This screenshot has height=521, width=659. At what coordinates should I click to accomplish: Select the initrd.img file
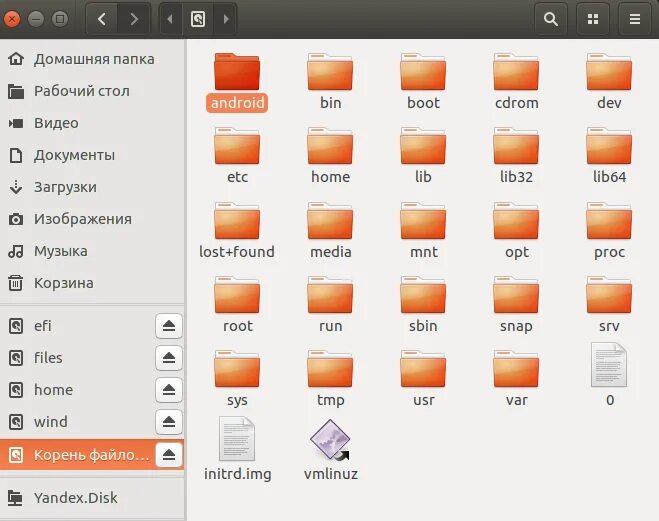237,450
